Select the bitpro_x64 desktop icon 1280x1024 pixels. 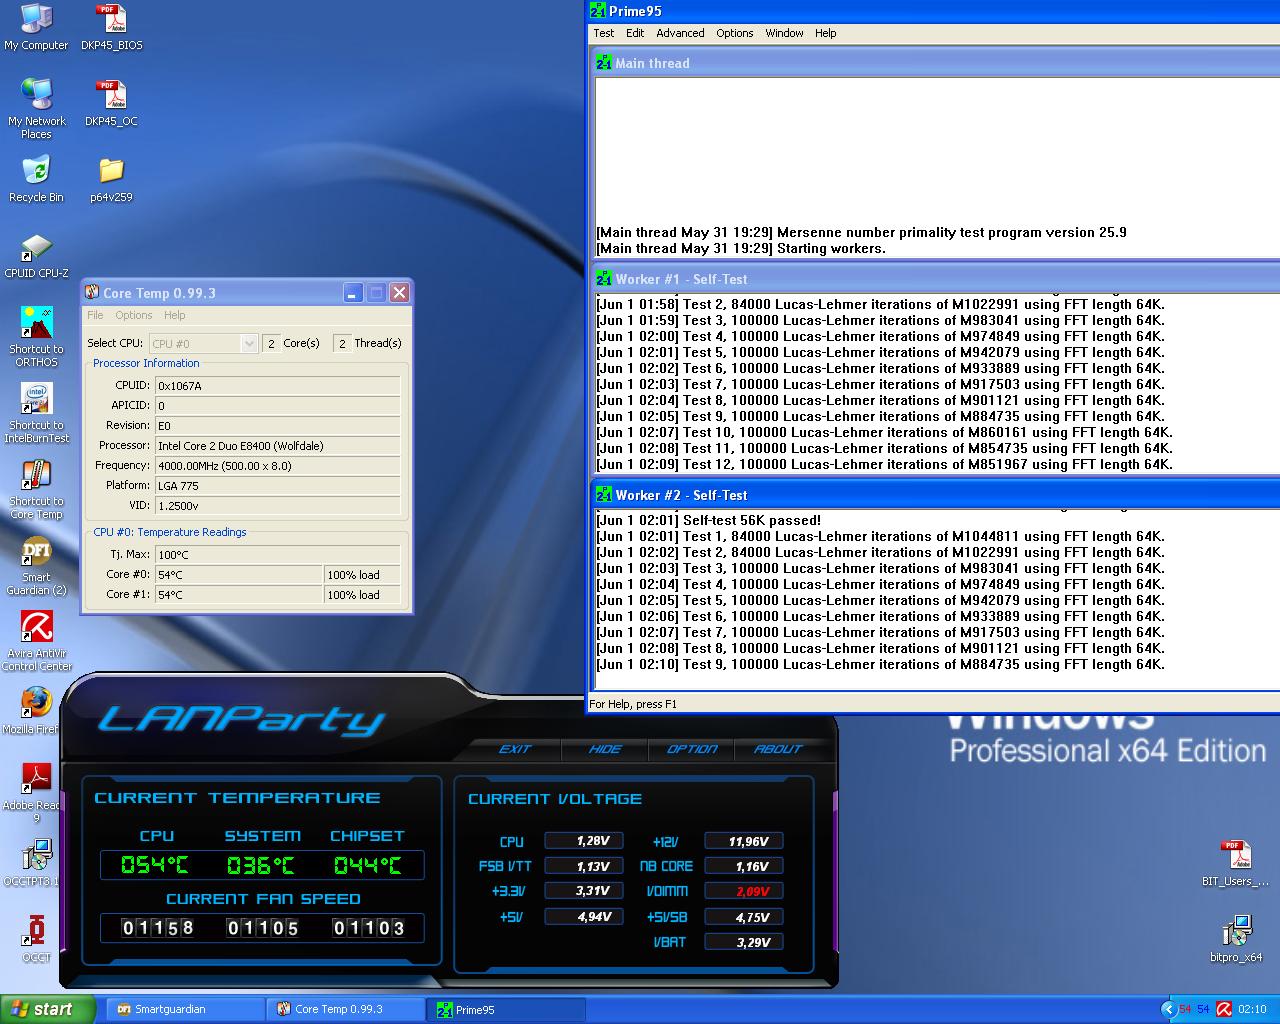(x=1236, y=939)
